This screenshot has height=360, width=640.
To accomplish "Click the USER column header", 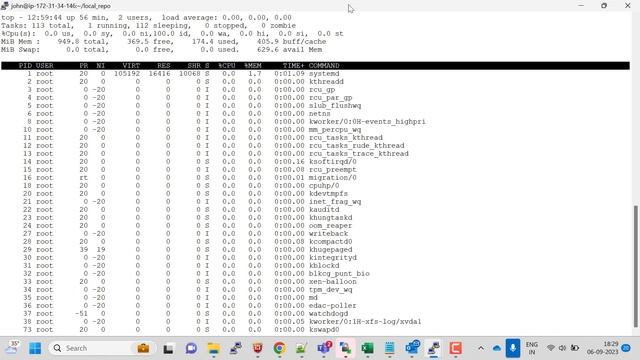I will pos(44,66).
